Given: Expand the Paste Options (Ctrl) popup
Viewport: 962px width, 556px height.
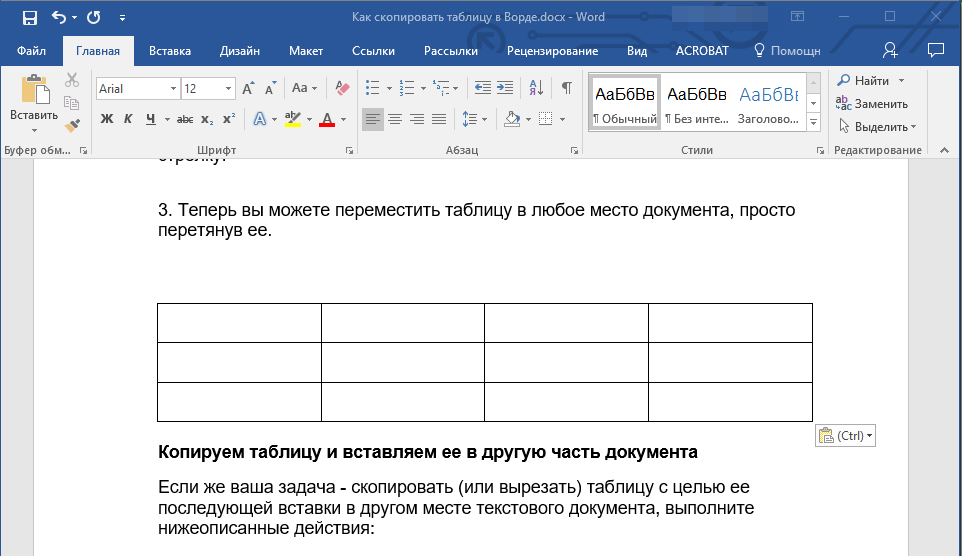Looking at the screenshot, I should (x=846, y=436).
